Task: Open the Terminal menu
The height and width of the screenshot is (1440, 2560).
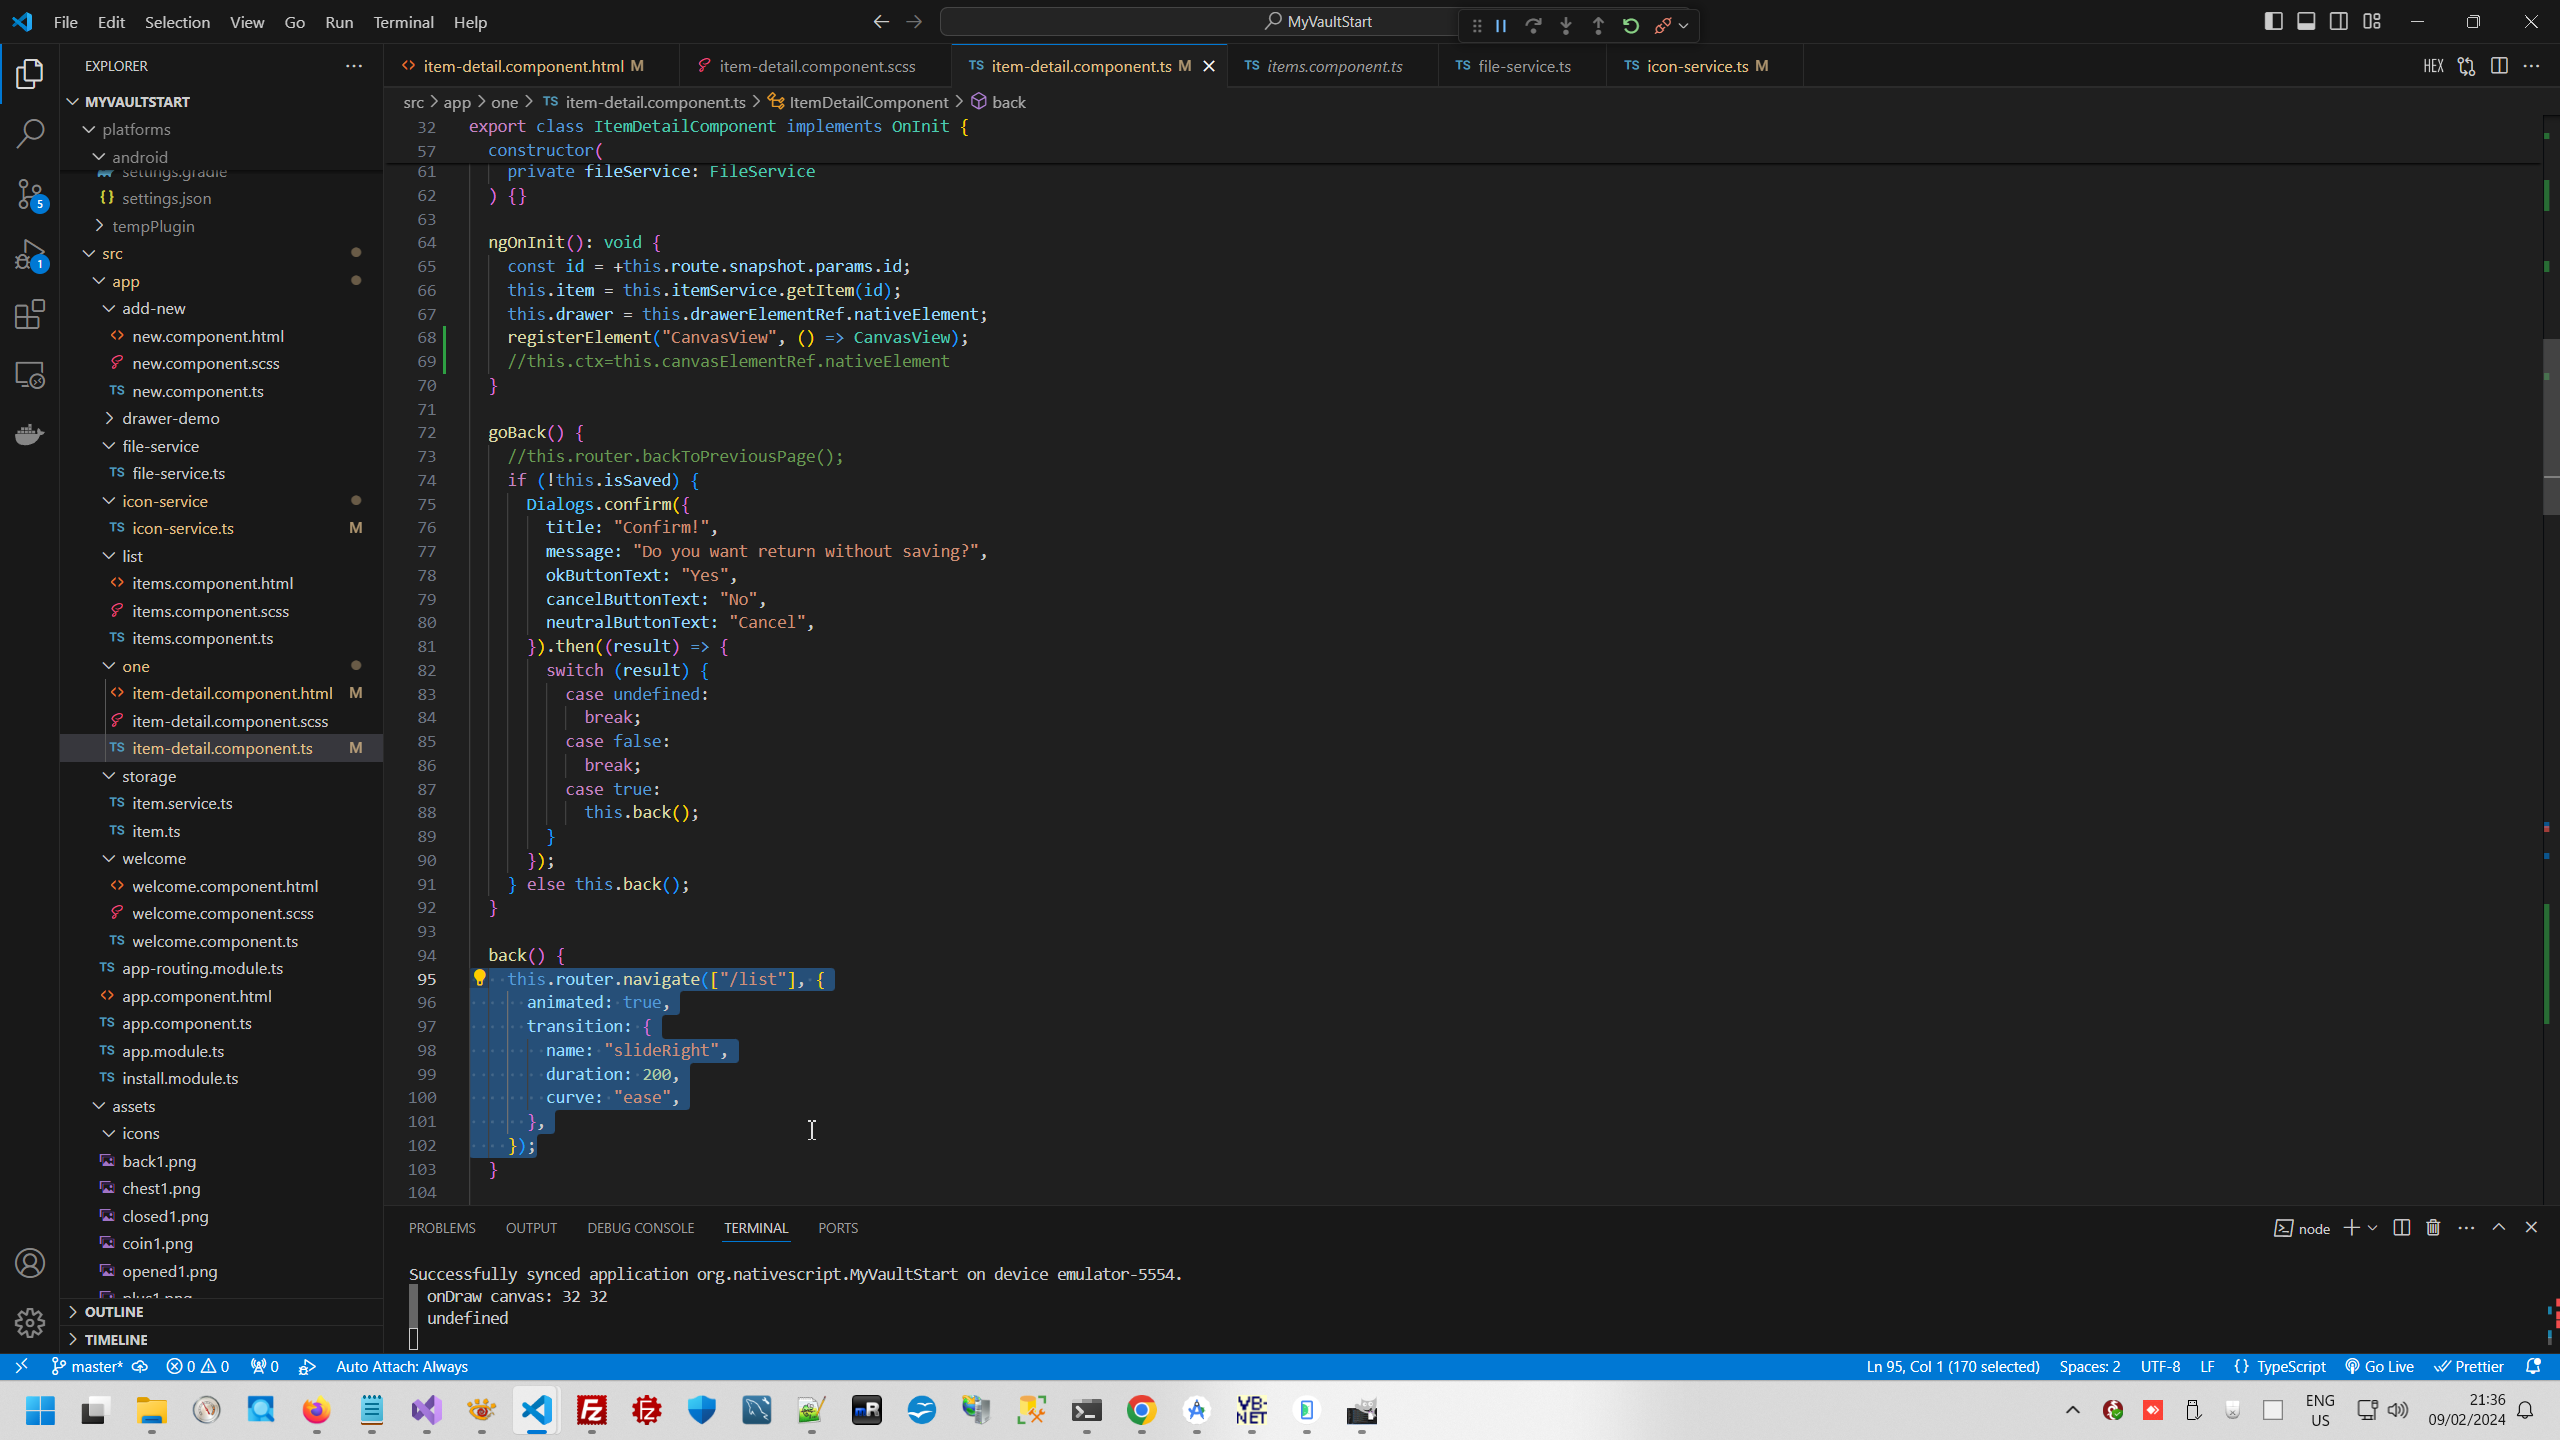Action: click(403, 22)
